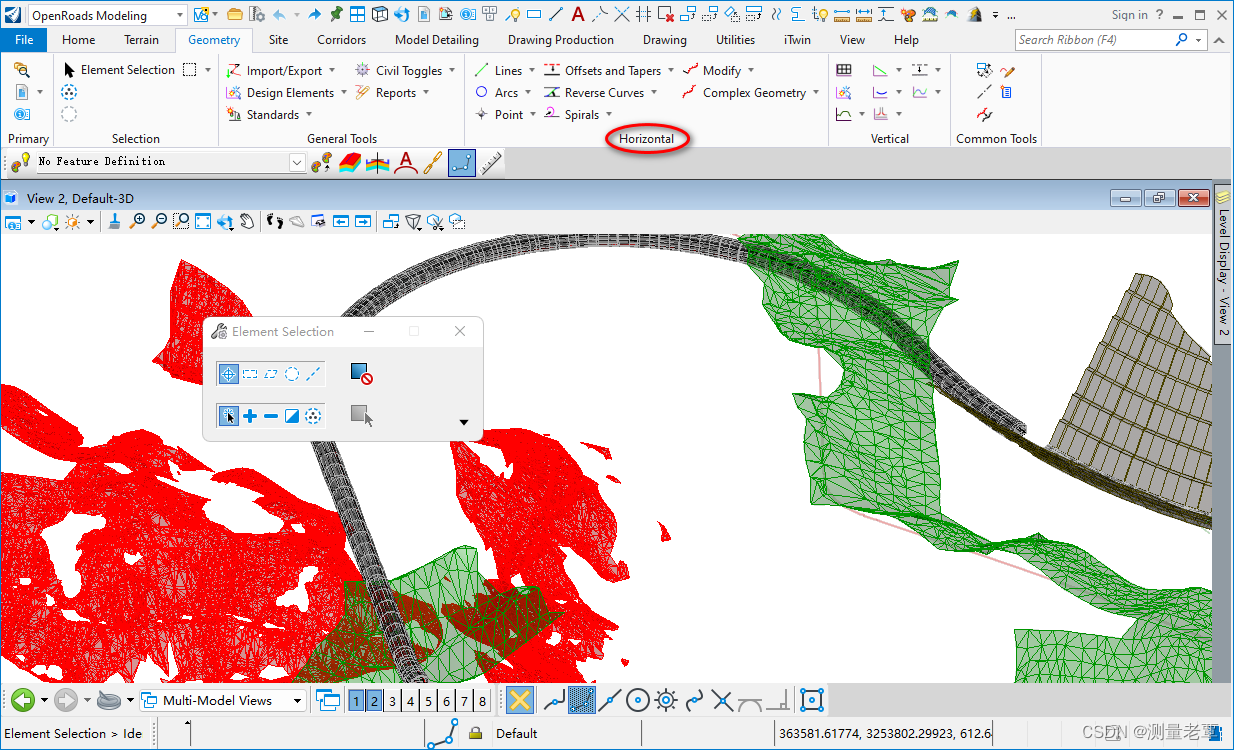This screenshot has width=1234, height=750.
Task: Click the Line selection mode icon
Action: (313, 374)
